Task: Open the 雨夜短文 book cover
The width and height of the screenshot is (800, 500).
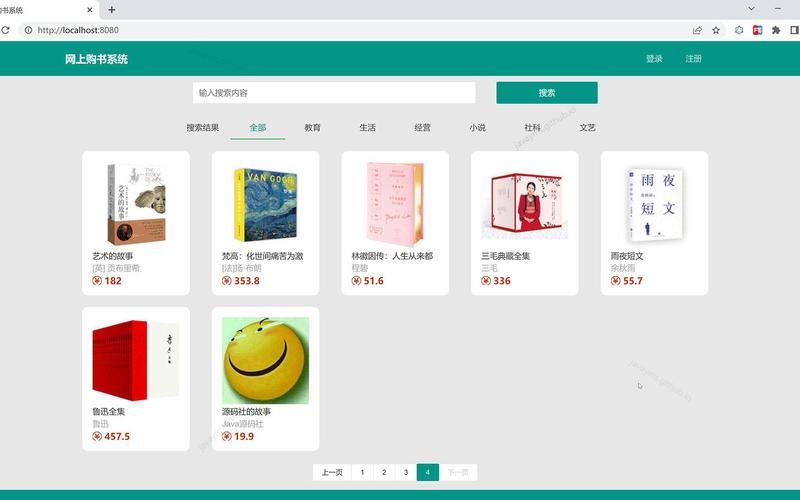Action: [655, 205]
